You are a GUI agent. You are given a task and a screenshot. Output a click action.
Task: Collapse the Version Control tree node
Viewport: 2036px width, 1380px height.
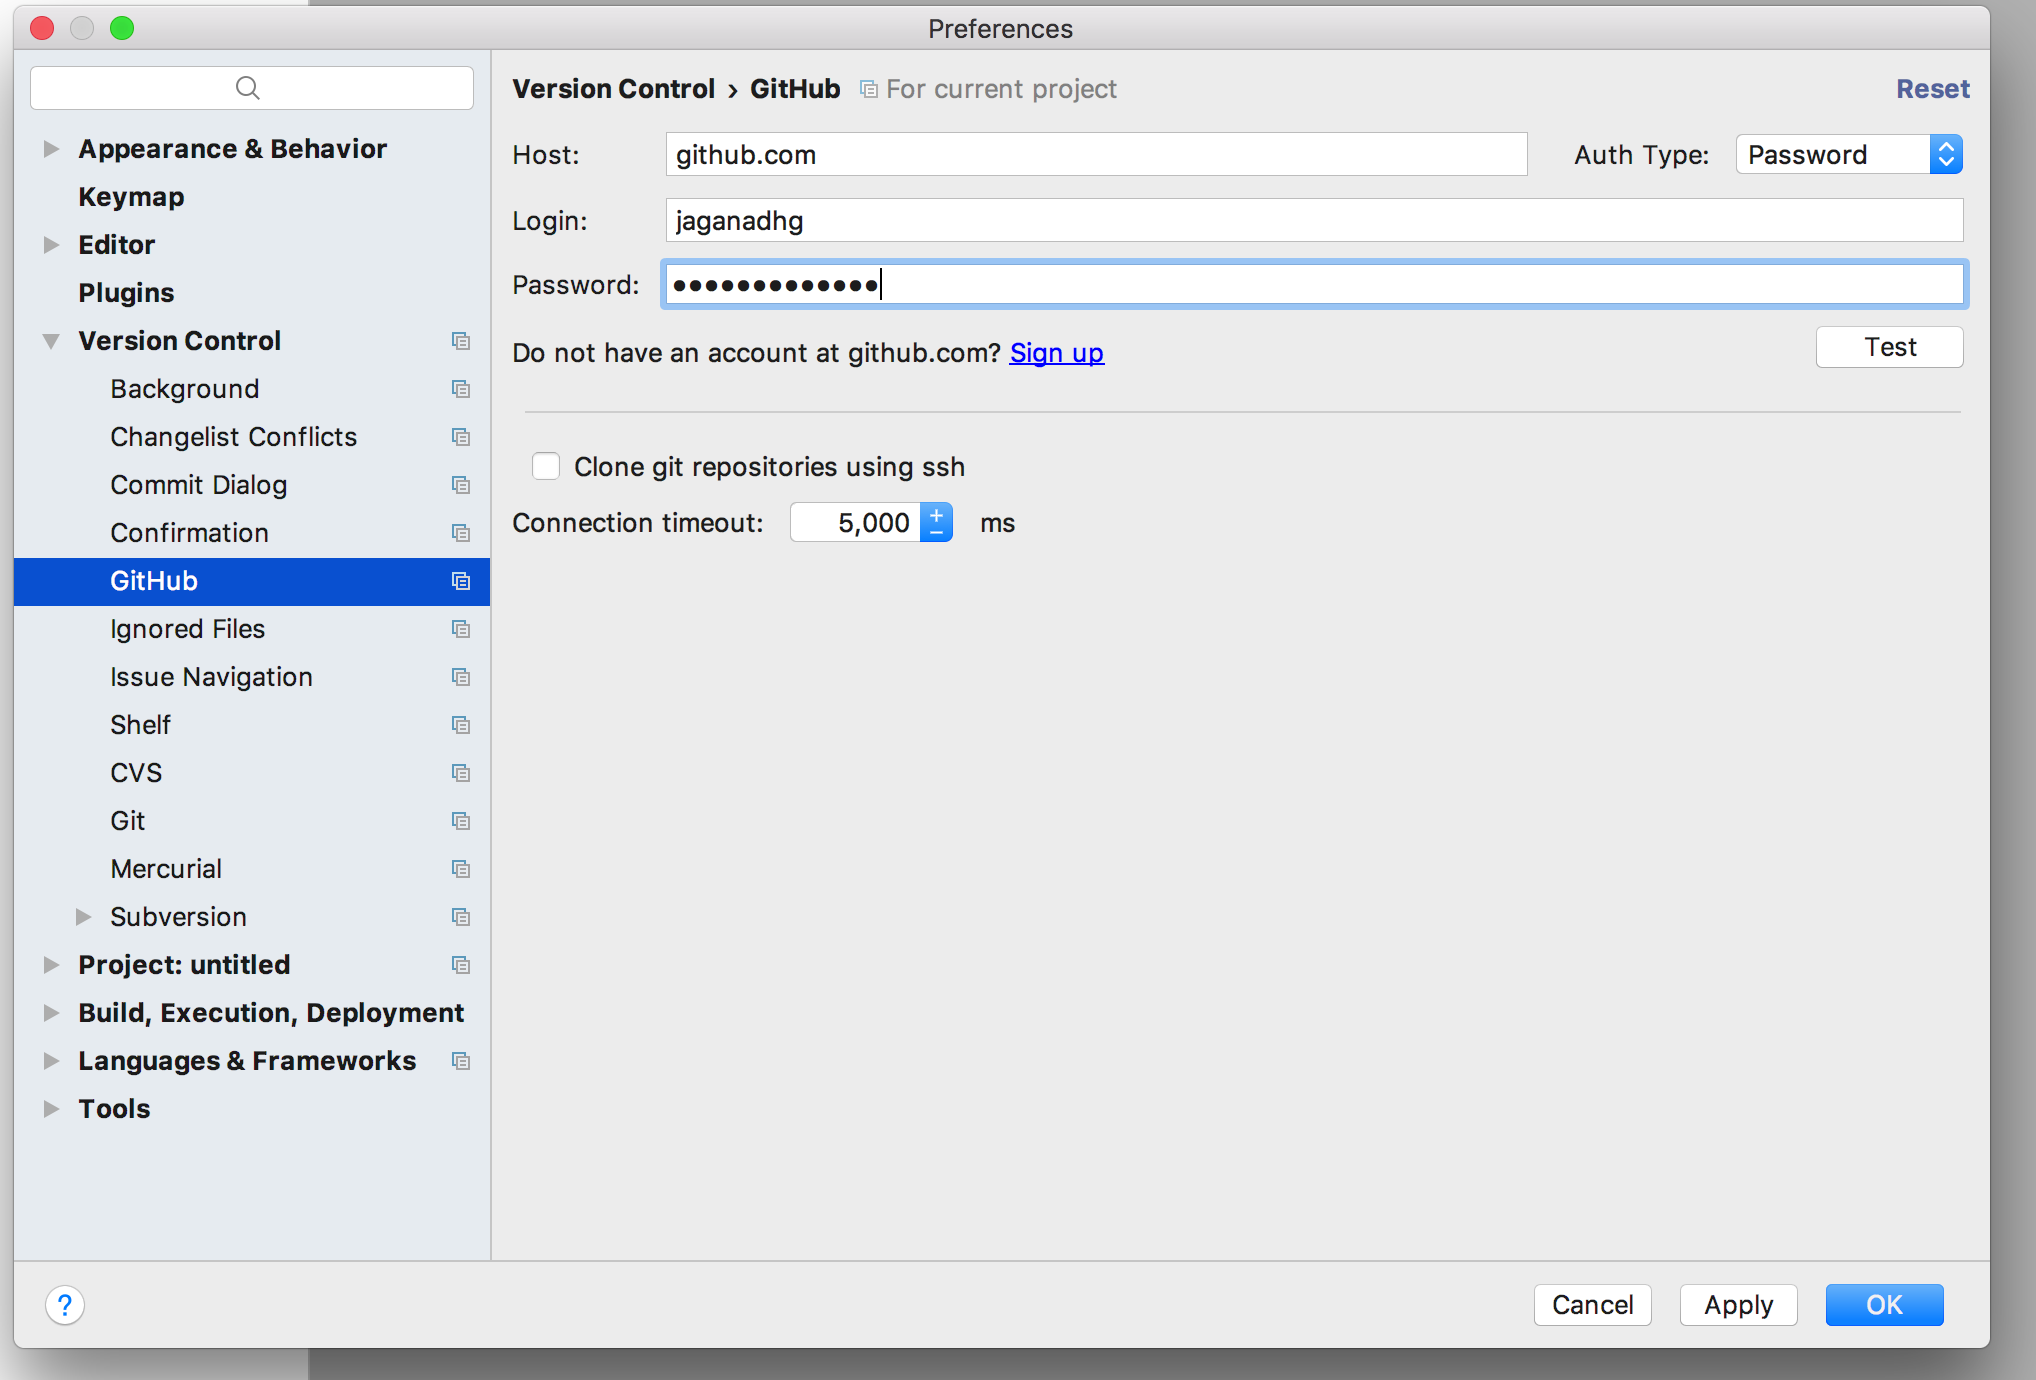point(51,341)
